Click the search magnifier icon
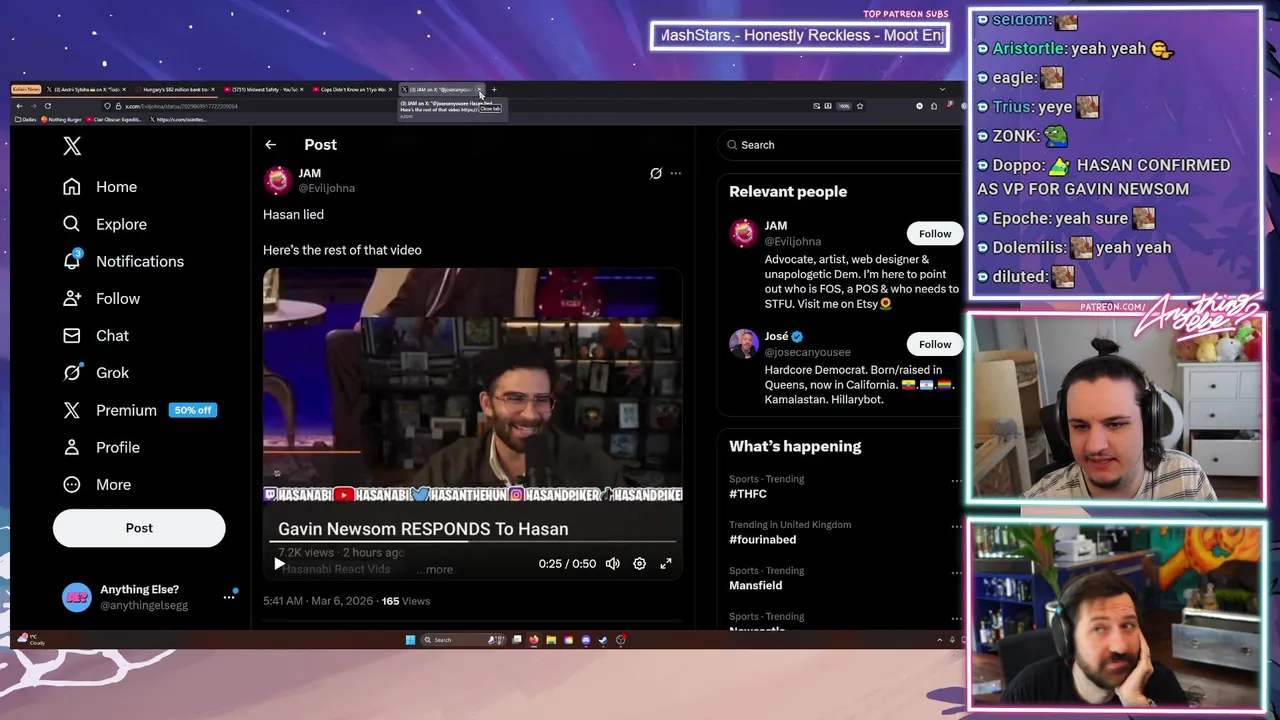This screenshot has height=720, width=1280. [x=732, y=145]
